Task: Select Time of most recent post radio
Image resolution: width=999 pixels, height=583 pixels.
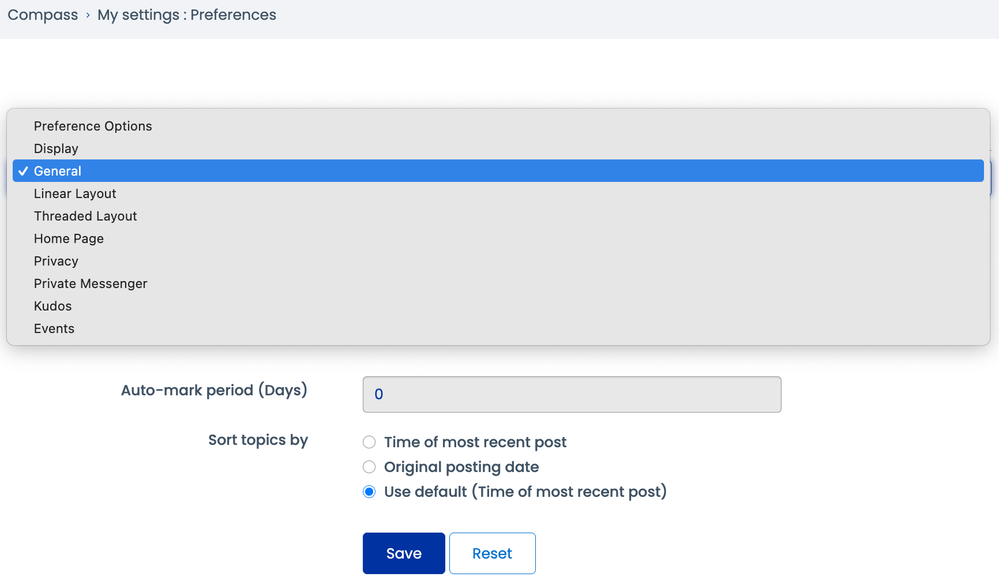Action: tap(370, 442)
